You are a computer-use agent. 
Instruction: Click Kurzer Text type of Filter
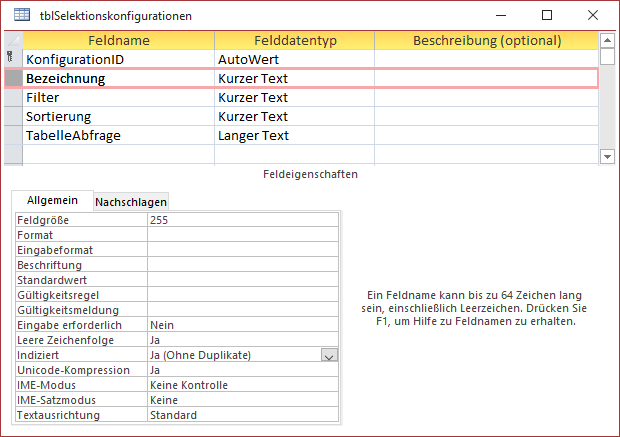[295, 97]
